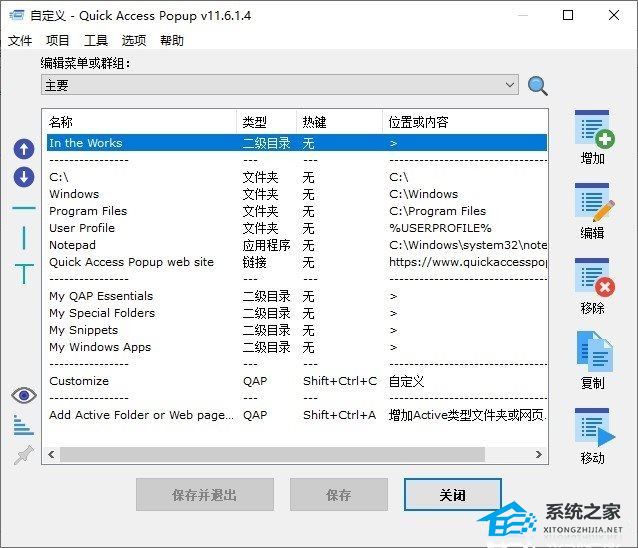Open the 文件 menu
The height and width of the screenshot is (548, 638).
point(20,41)
